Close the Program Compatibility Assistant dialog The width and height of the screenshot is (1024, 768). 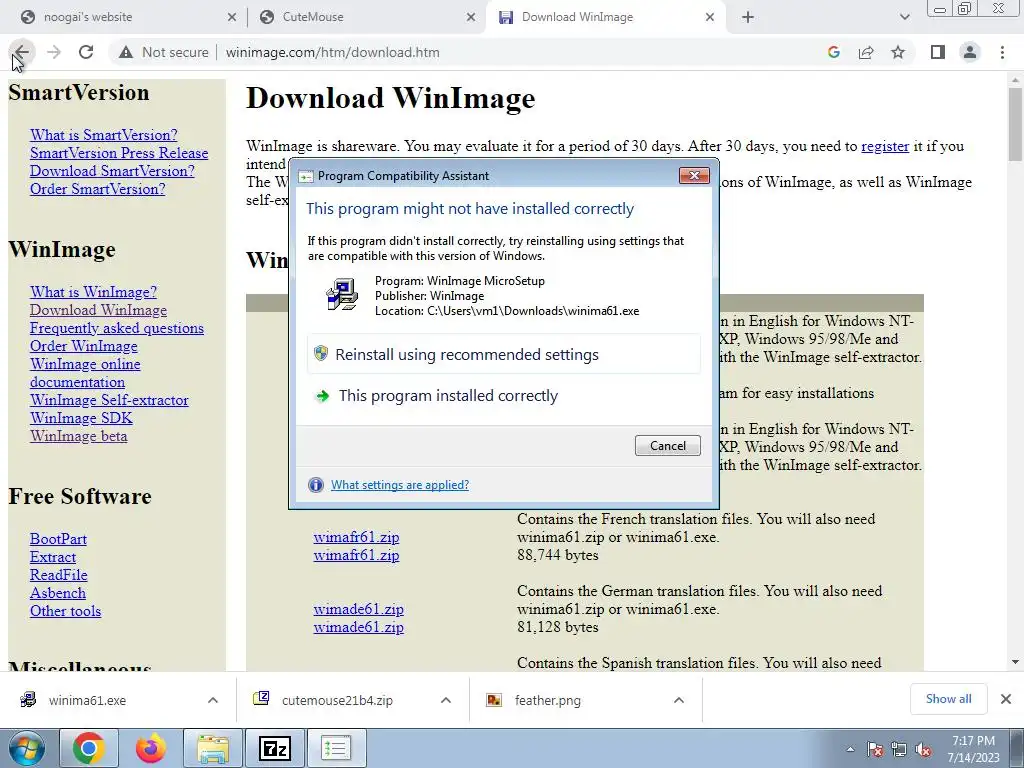[x=694, y=175]
